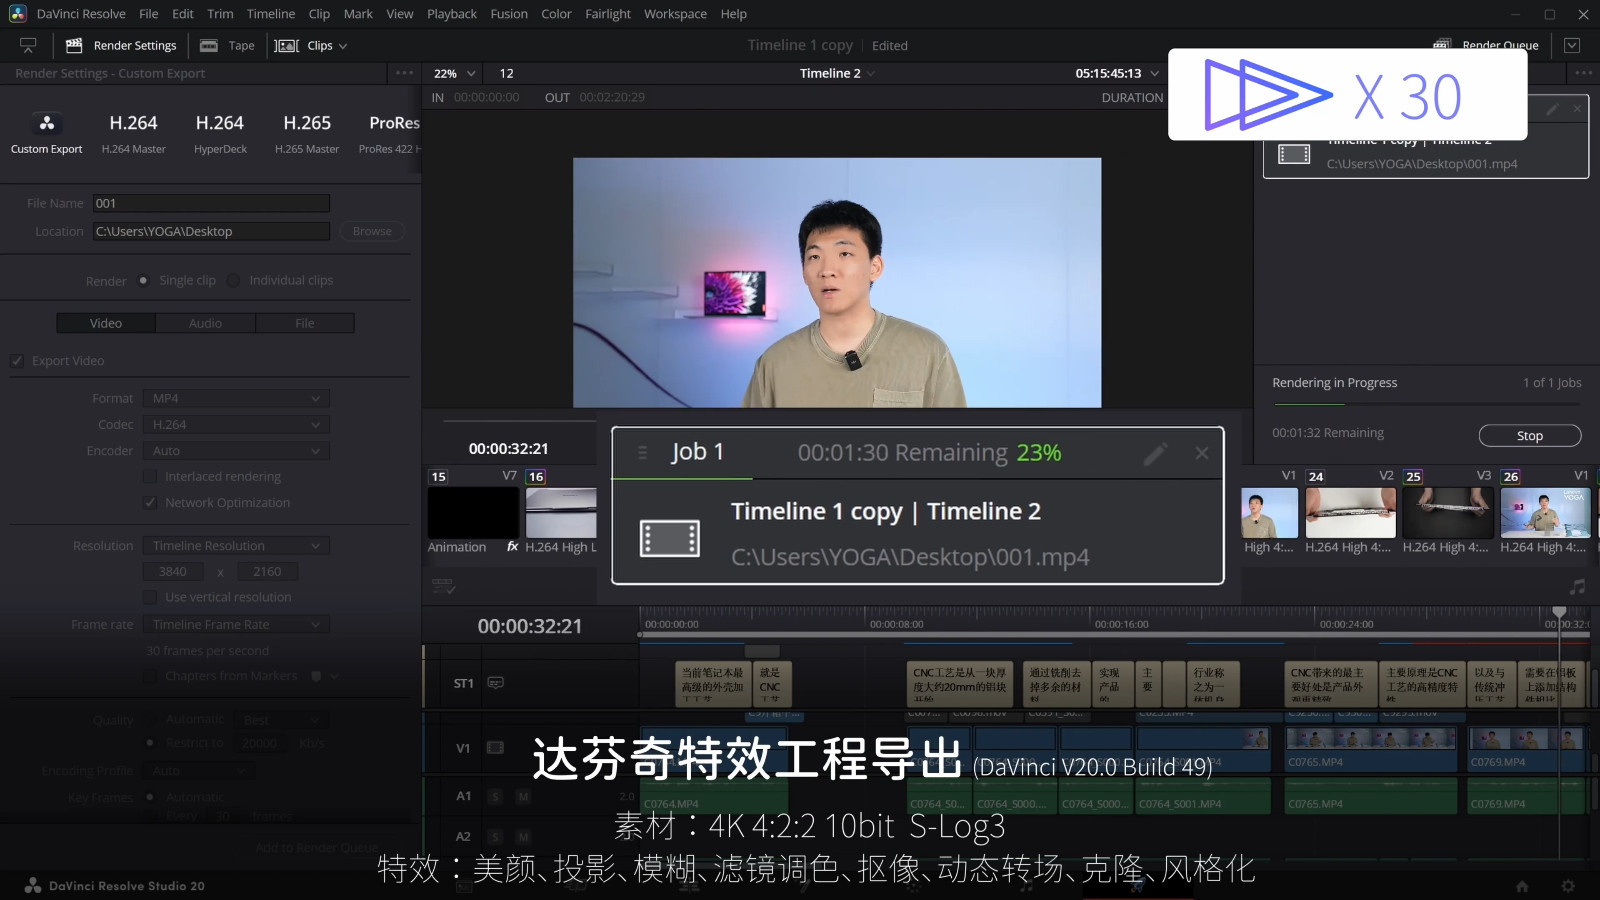Click the music note icon above the timeline
The width and height of the screenshot is (1600, 900).
(1577, 587)
